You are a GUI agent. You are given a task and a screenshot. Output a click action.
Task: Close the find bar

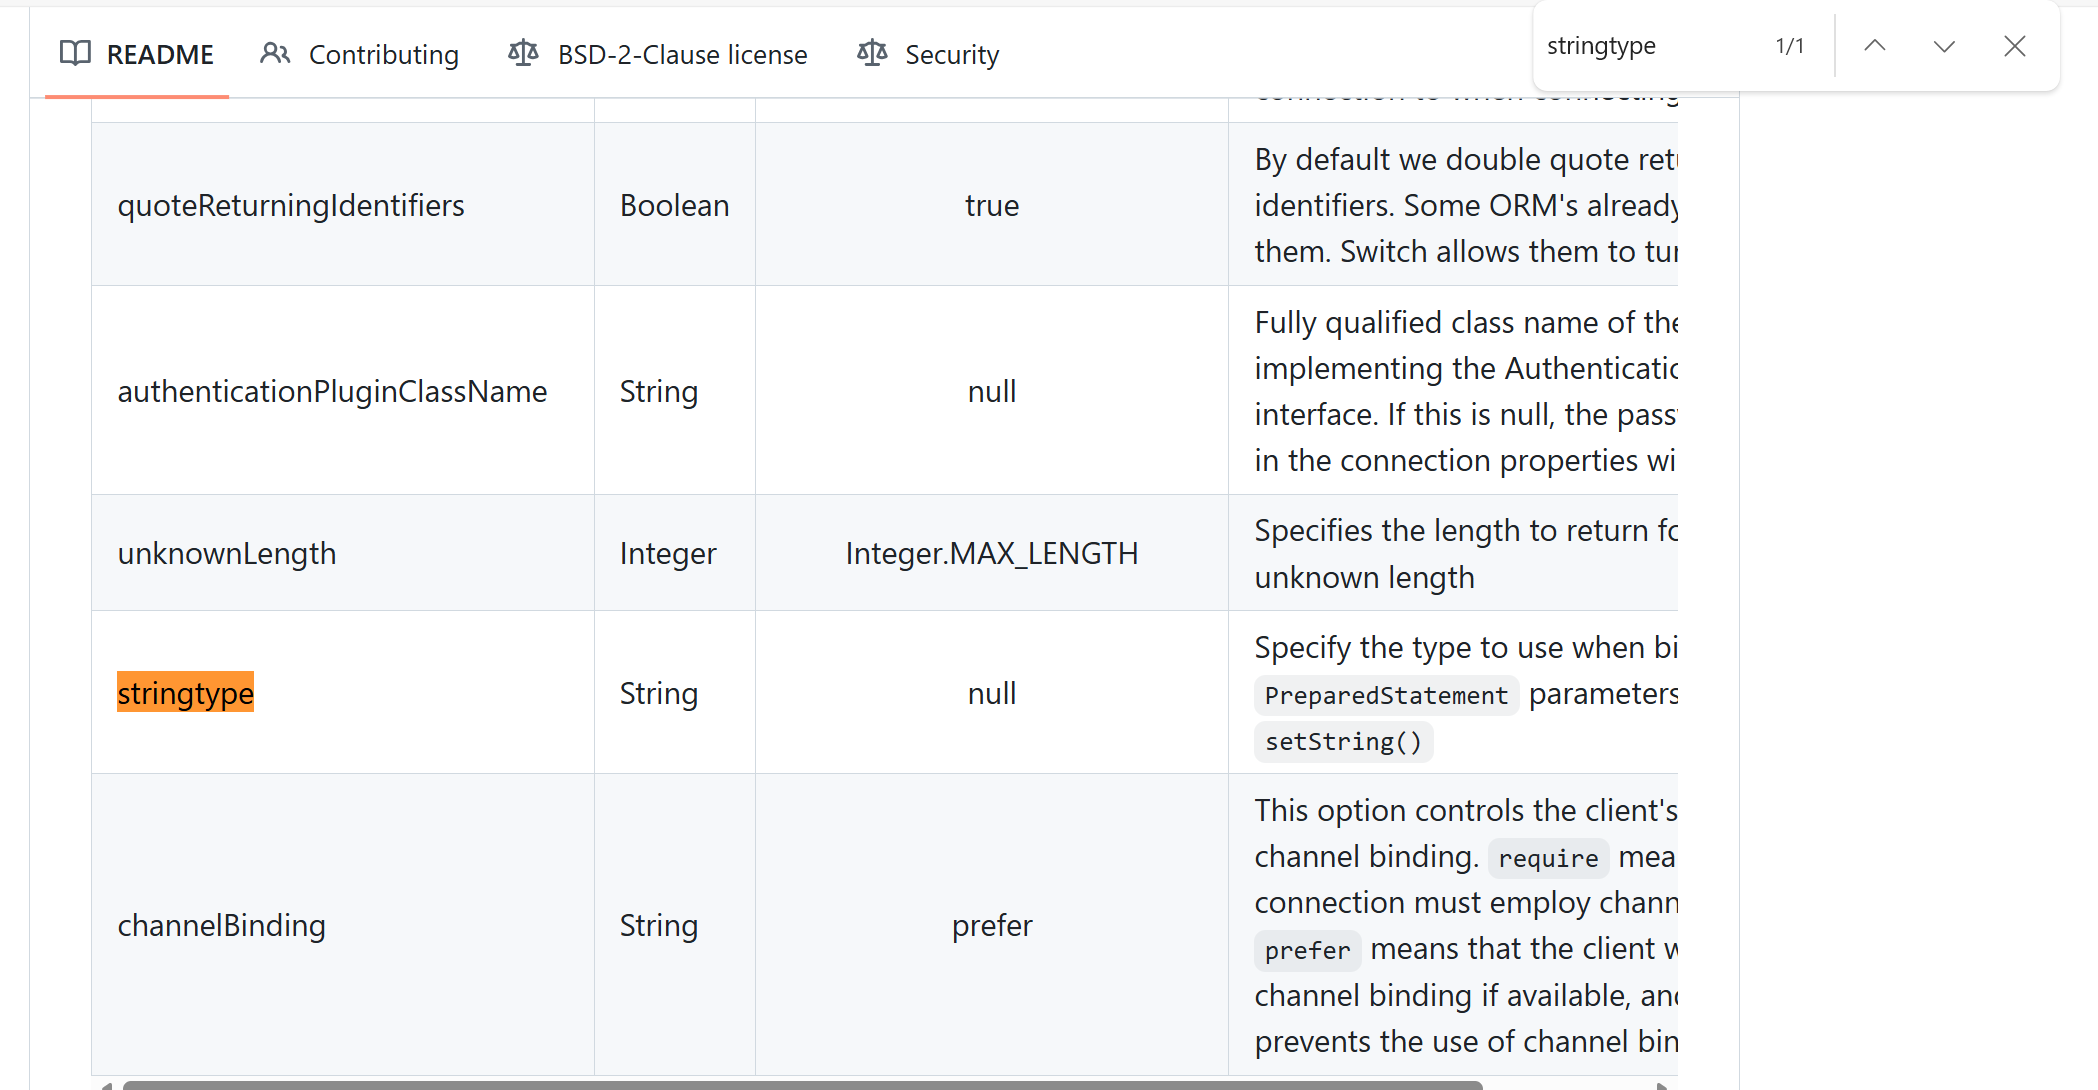[x=2015, y=46]
